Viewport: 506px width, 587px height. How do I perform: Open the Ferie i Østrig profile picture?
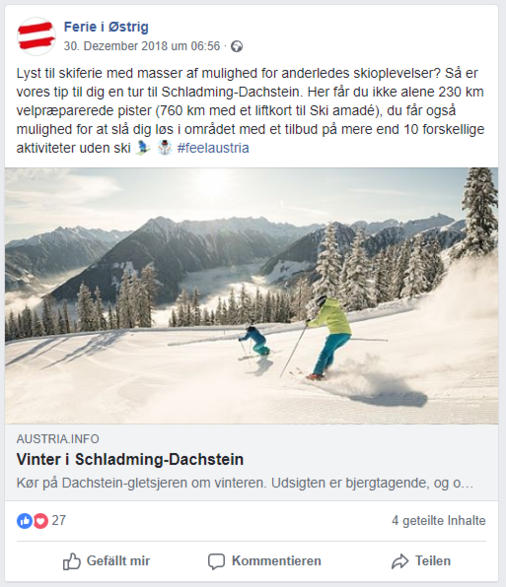[36, 36]
